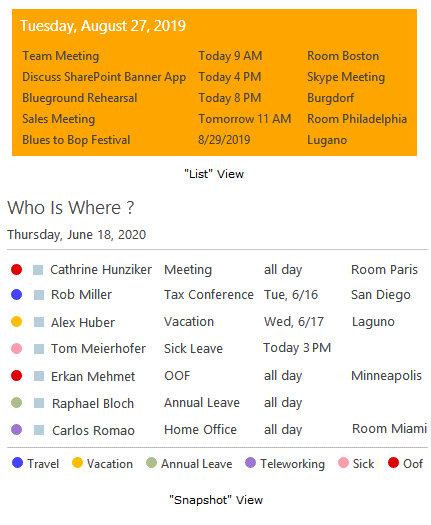Click presence square next to Alex Huber
This screenshot has width=431, height=525.
click(39, 322)
